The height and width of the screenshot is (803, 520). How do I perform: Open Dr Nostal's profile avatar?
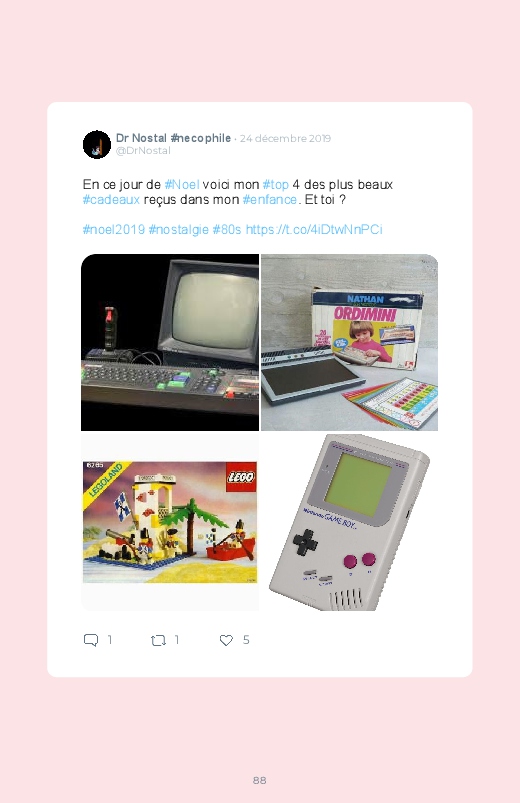click(97, 144)
